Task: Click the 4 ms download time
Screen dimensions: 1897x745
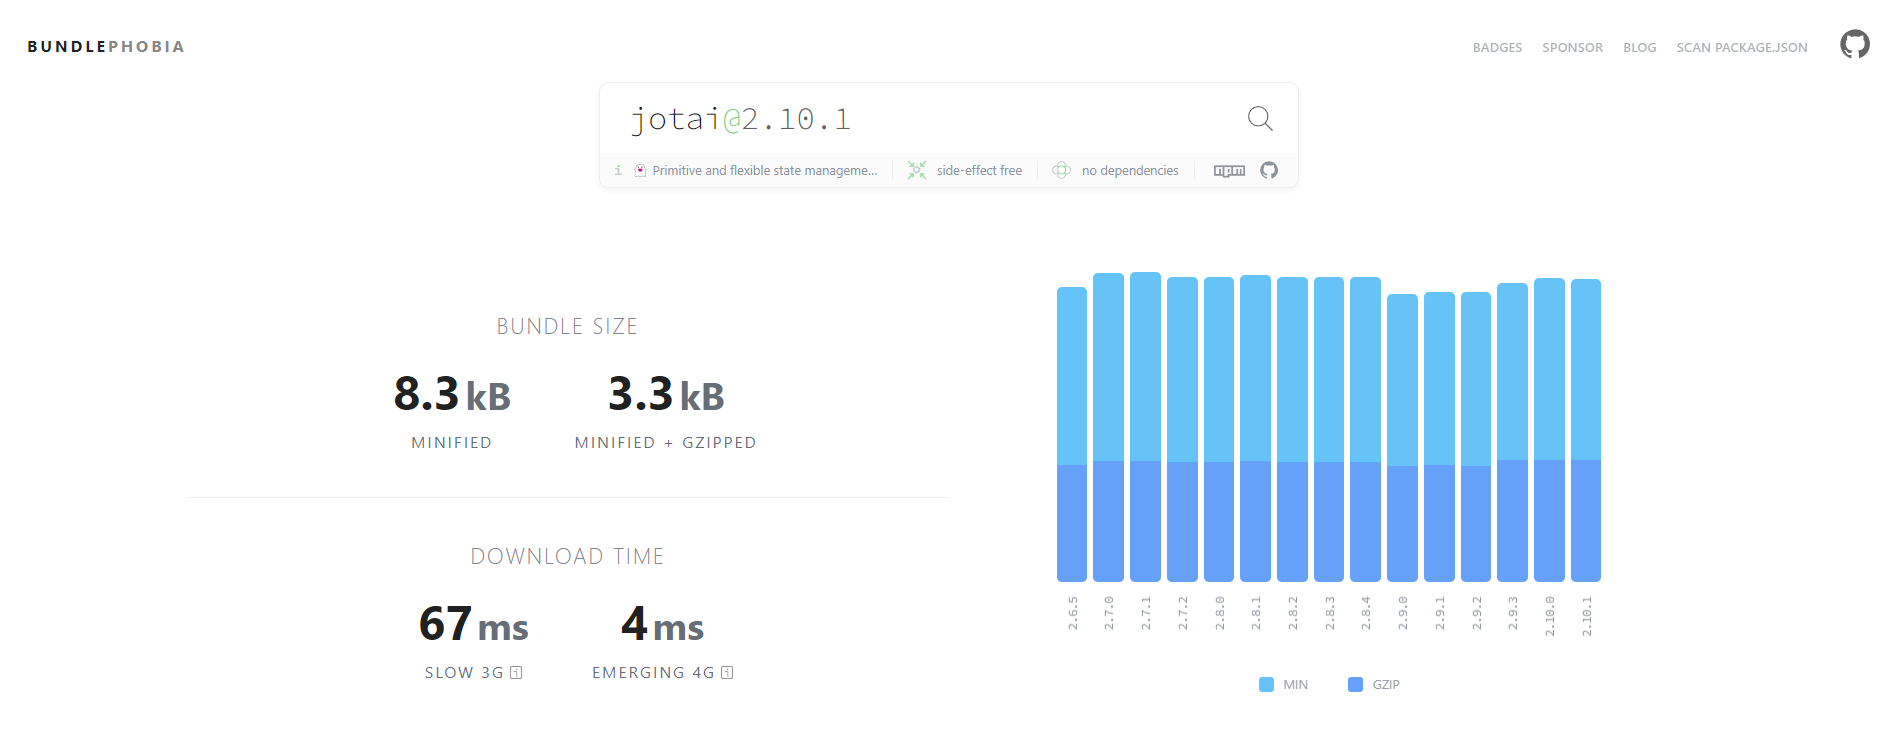Action: pos(662,624)
